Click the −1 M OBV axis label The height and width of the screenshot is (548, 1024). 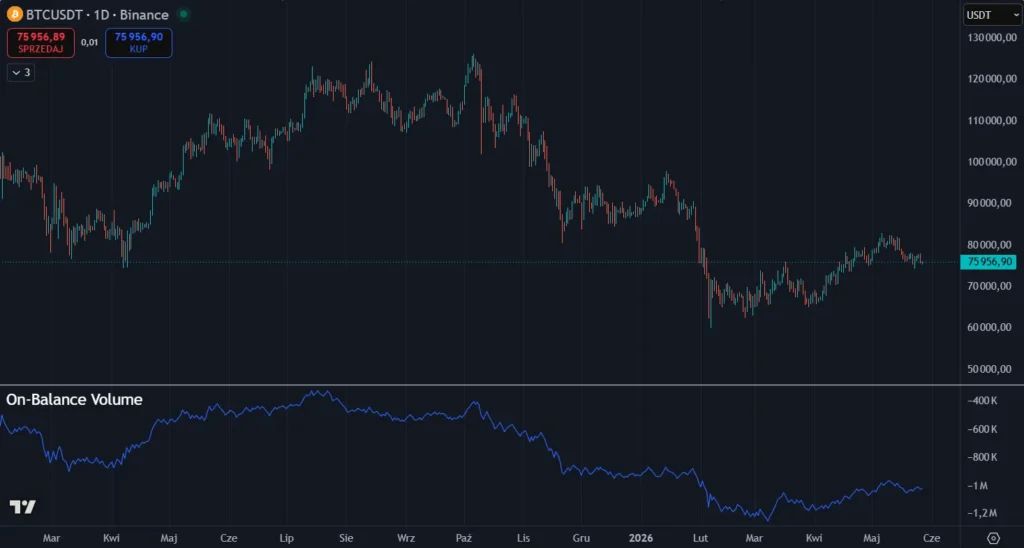(x=978, y=486)
